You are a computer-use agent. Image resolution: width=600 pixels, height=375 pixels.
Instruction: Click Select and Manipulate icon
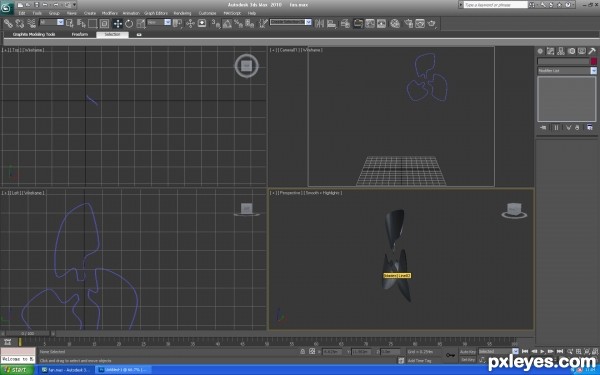[190, 24]
